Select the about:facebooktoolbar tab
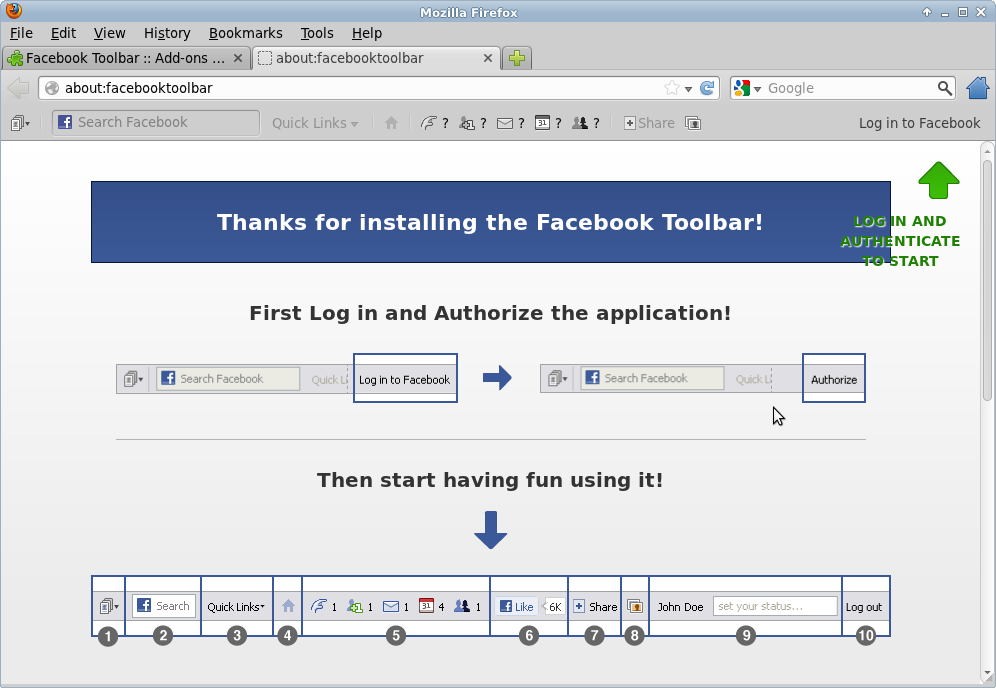 tap(375, 58)
